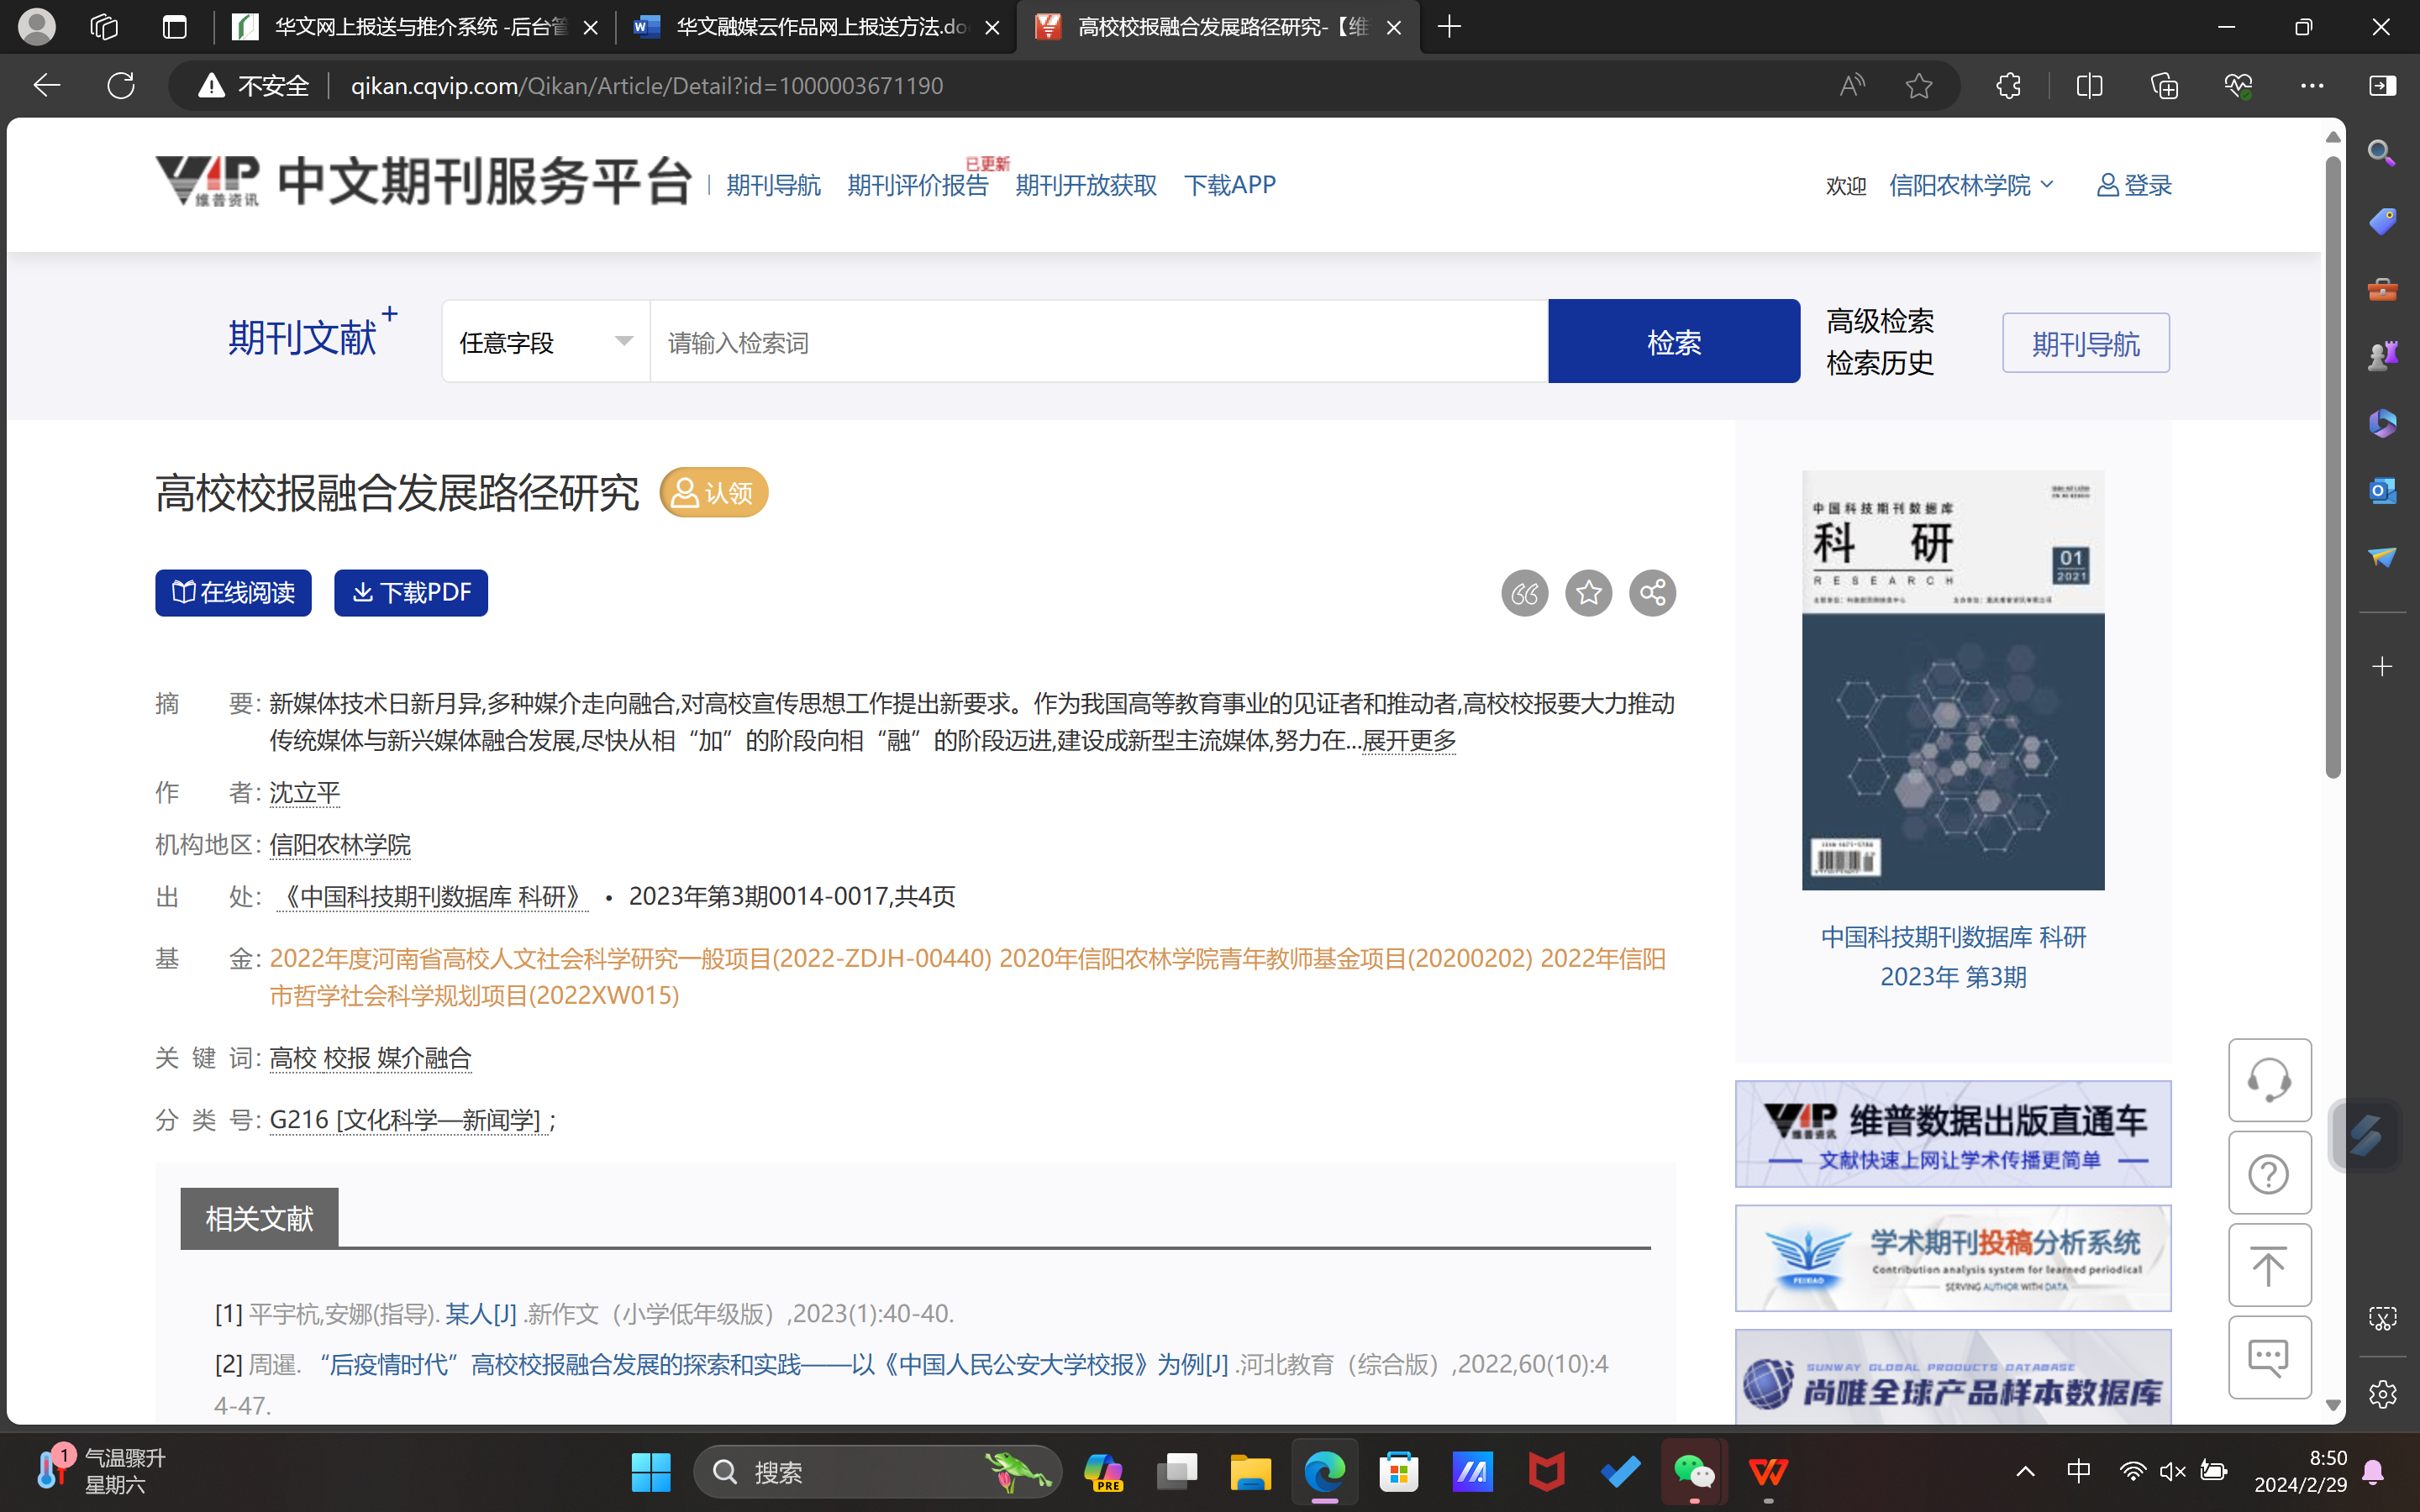
Task: Click the help question mark icon
Action: pyautogui.click(x=2269, y=1173)
